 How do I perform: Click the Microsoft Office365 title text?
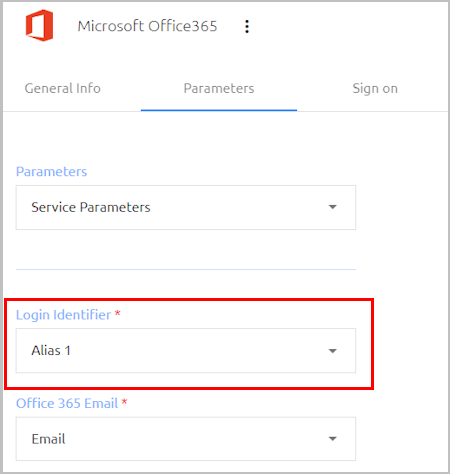coord(147,26)
